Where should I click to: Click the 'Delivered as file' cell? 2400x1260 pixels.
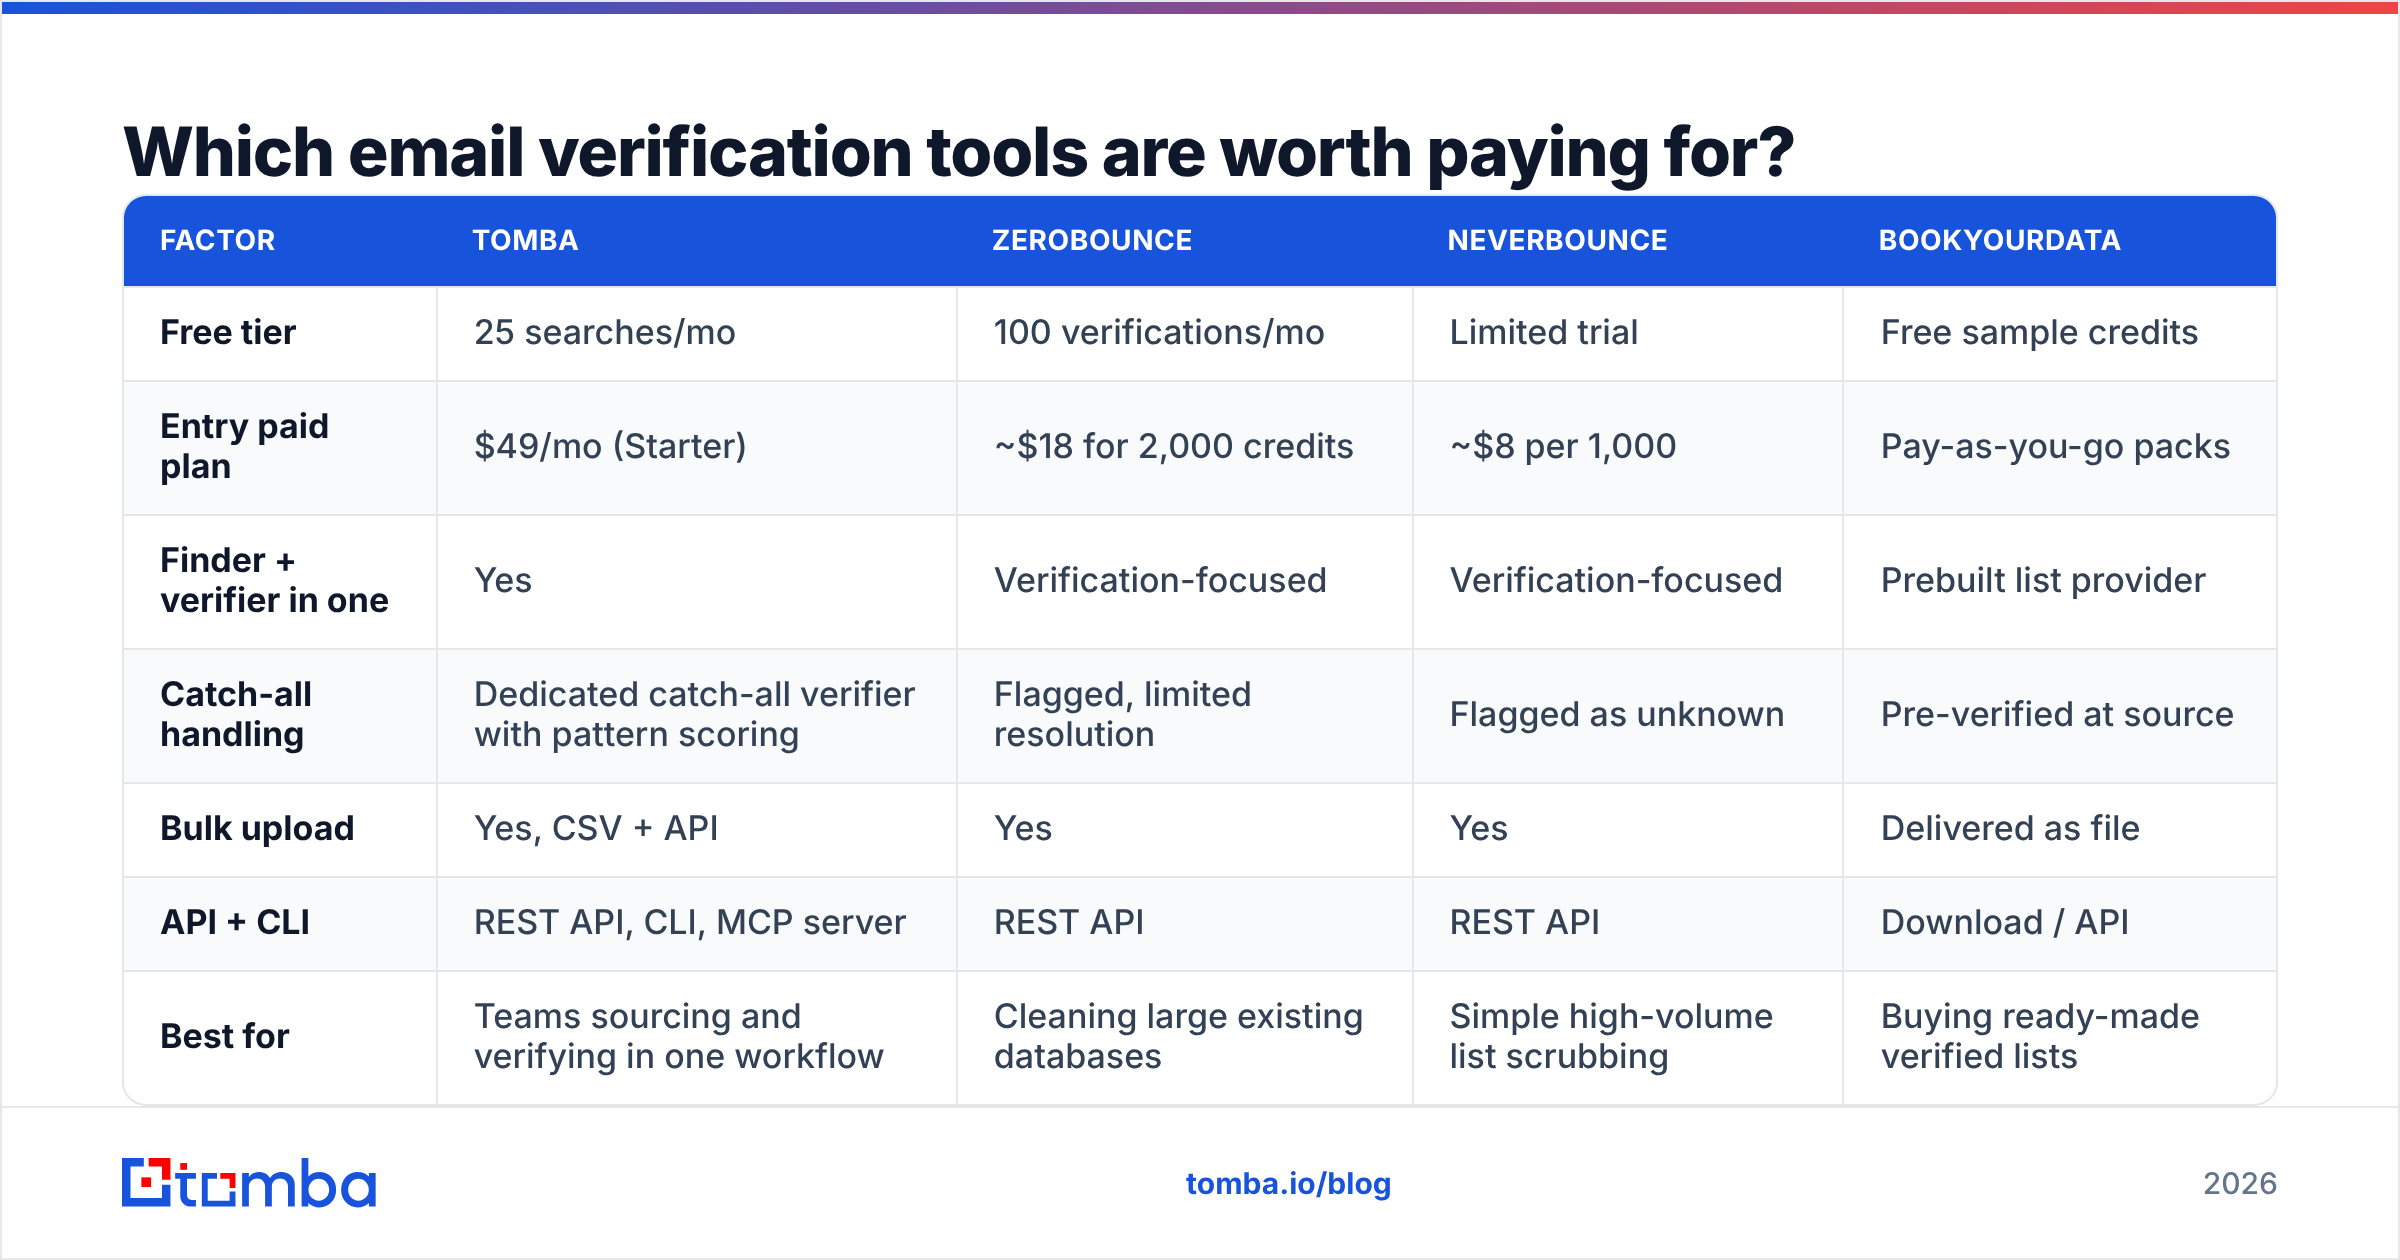tap(2010, 828)
